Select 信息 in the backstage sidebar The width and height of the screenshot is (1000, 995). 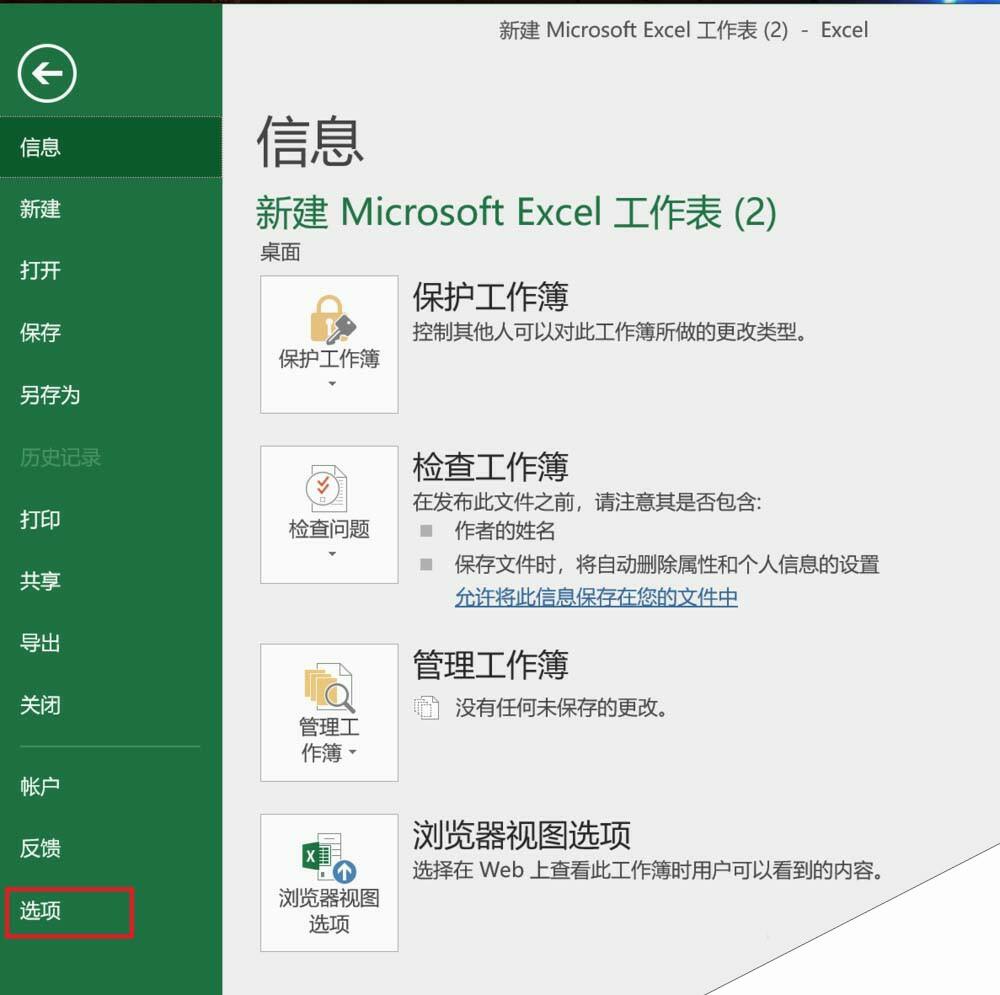(111, 147)
